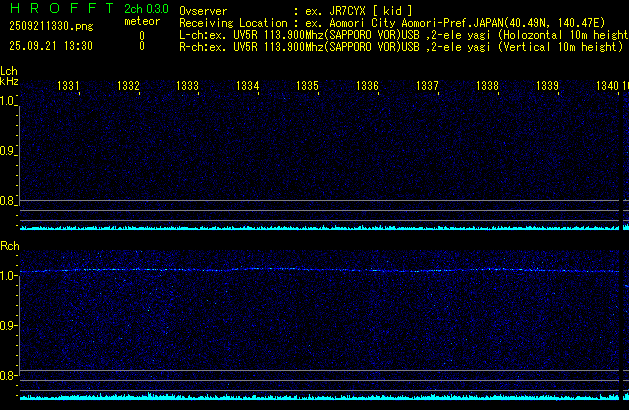Screen dimensions: 629x410
Task: Click the green 'meteor' label
Action: (x=141, y=21)
